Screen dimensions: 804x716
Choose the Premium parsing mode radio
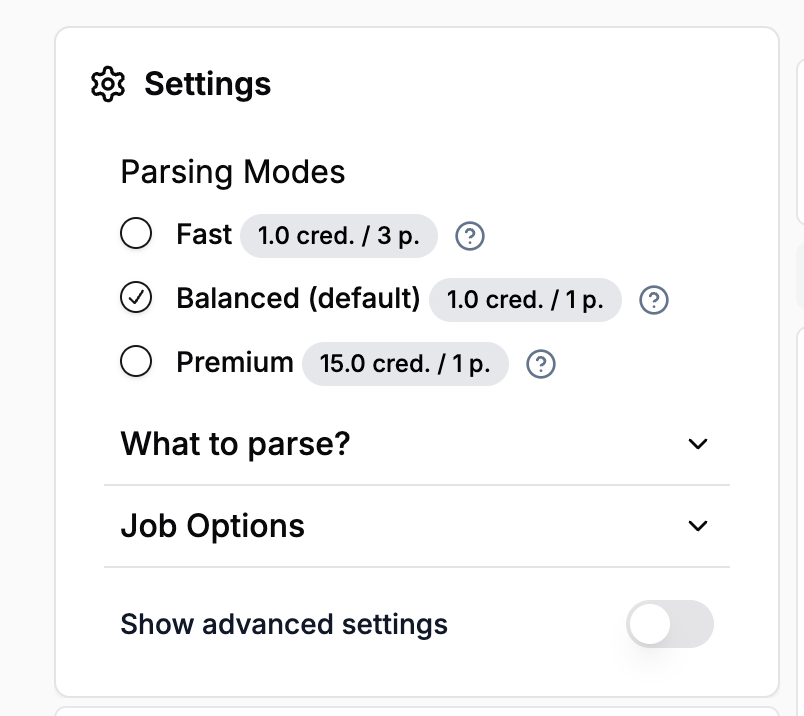(136, 362)
